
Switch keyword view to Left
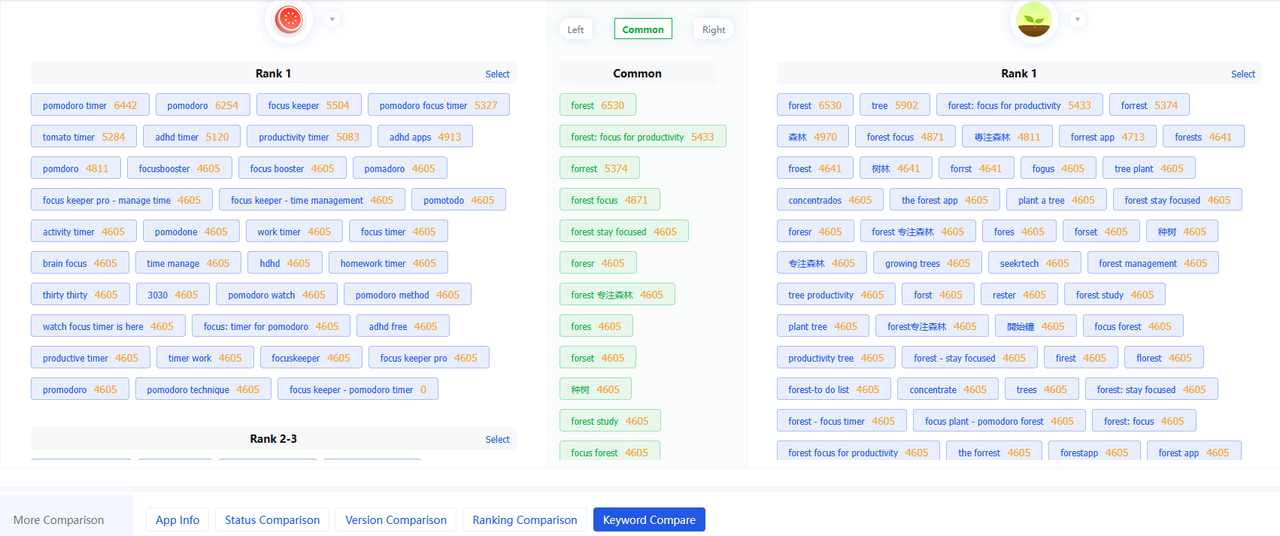click(x=576, y=30)
